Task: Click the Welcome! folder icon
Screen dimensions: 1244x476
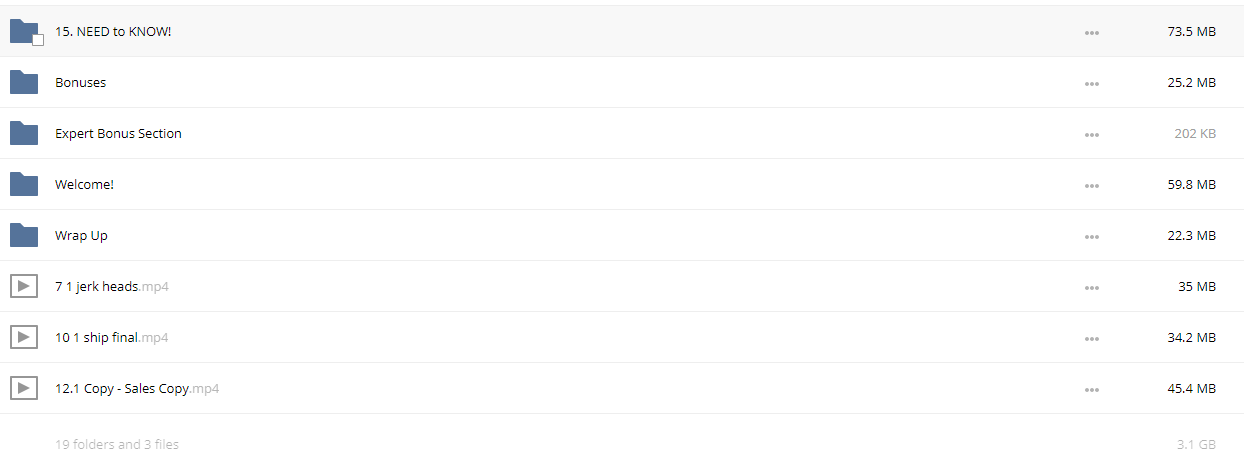Action: [x=23, y=184]
